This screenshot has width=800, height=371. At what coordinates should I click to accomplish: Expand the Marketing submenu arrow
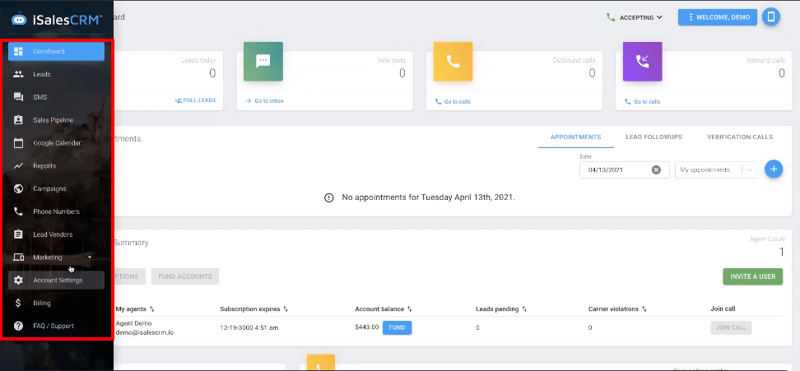tap(90, 257)
